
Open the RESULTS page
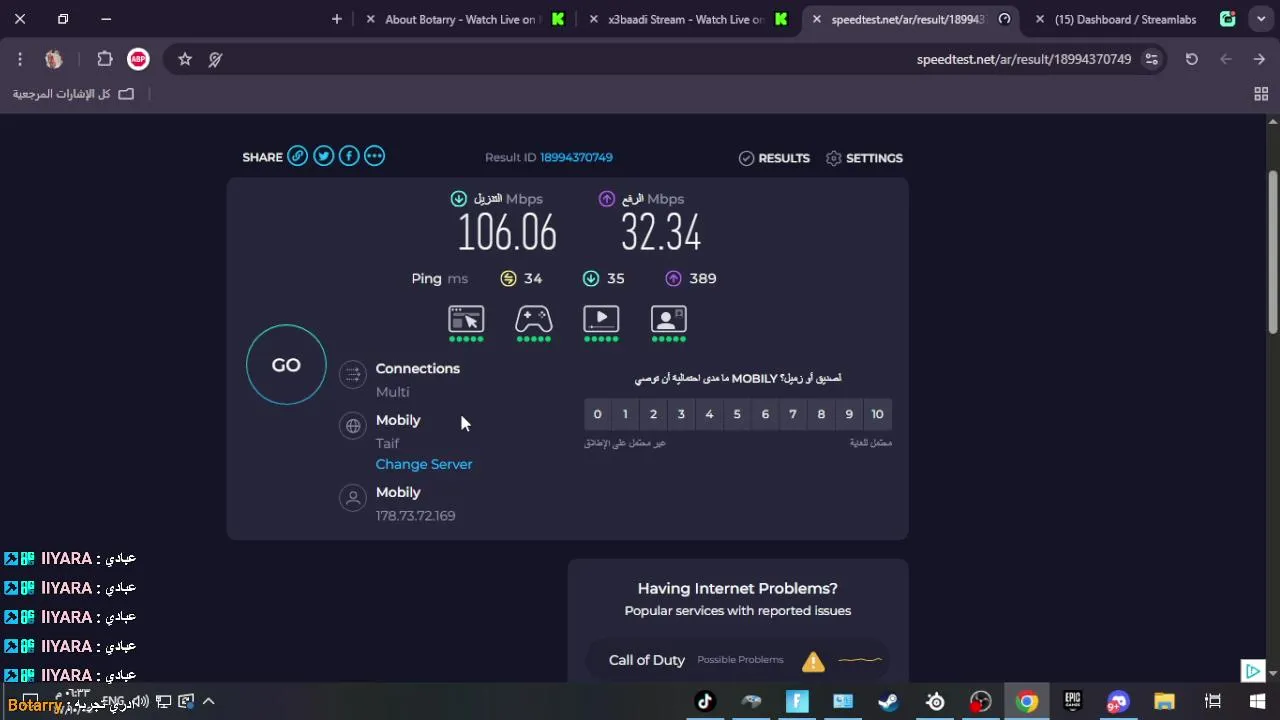click(x=774, y=158)
